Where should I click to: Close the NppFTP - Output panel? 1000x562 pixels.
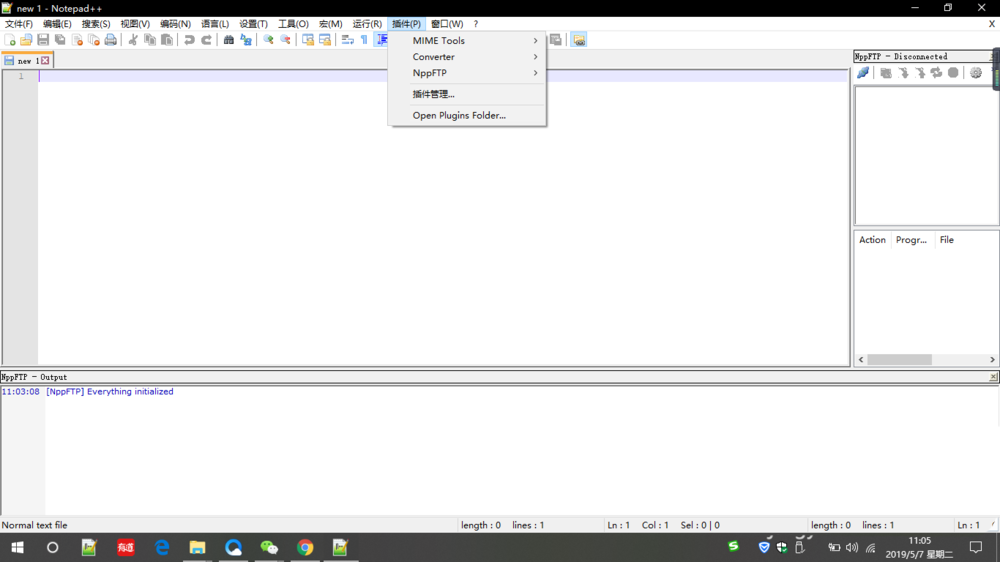pyautogui.click(x=993, y=377)
